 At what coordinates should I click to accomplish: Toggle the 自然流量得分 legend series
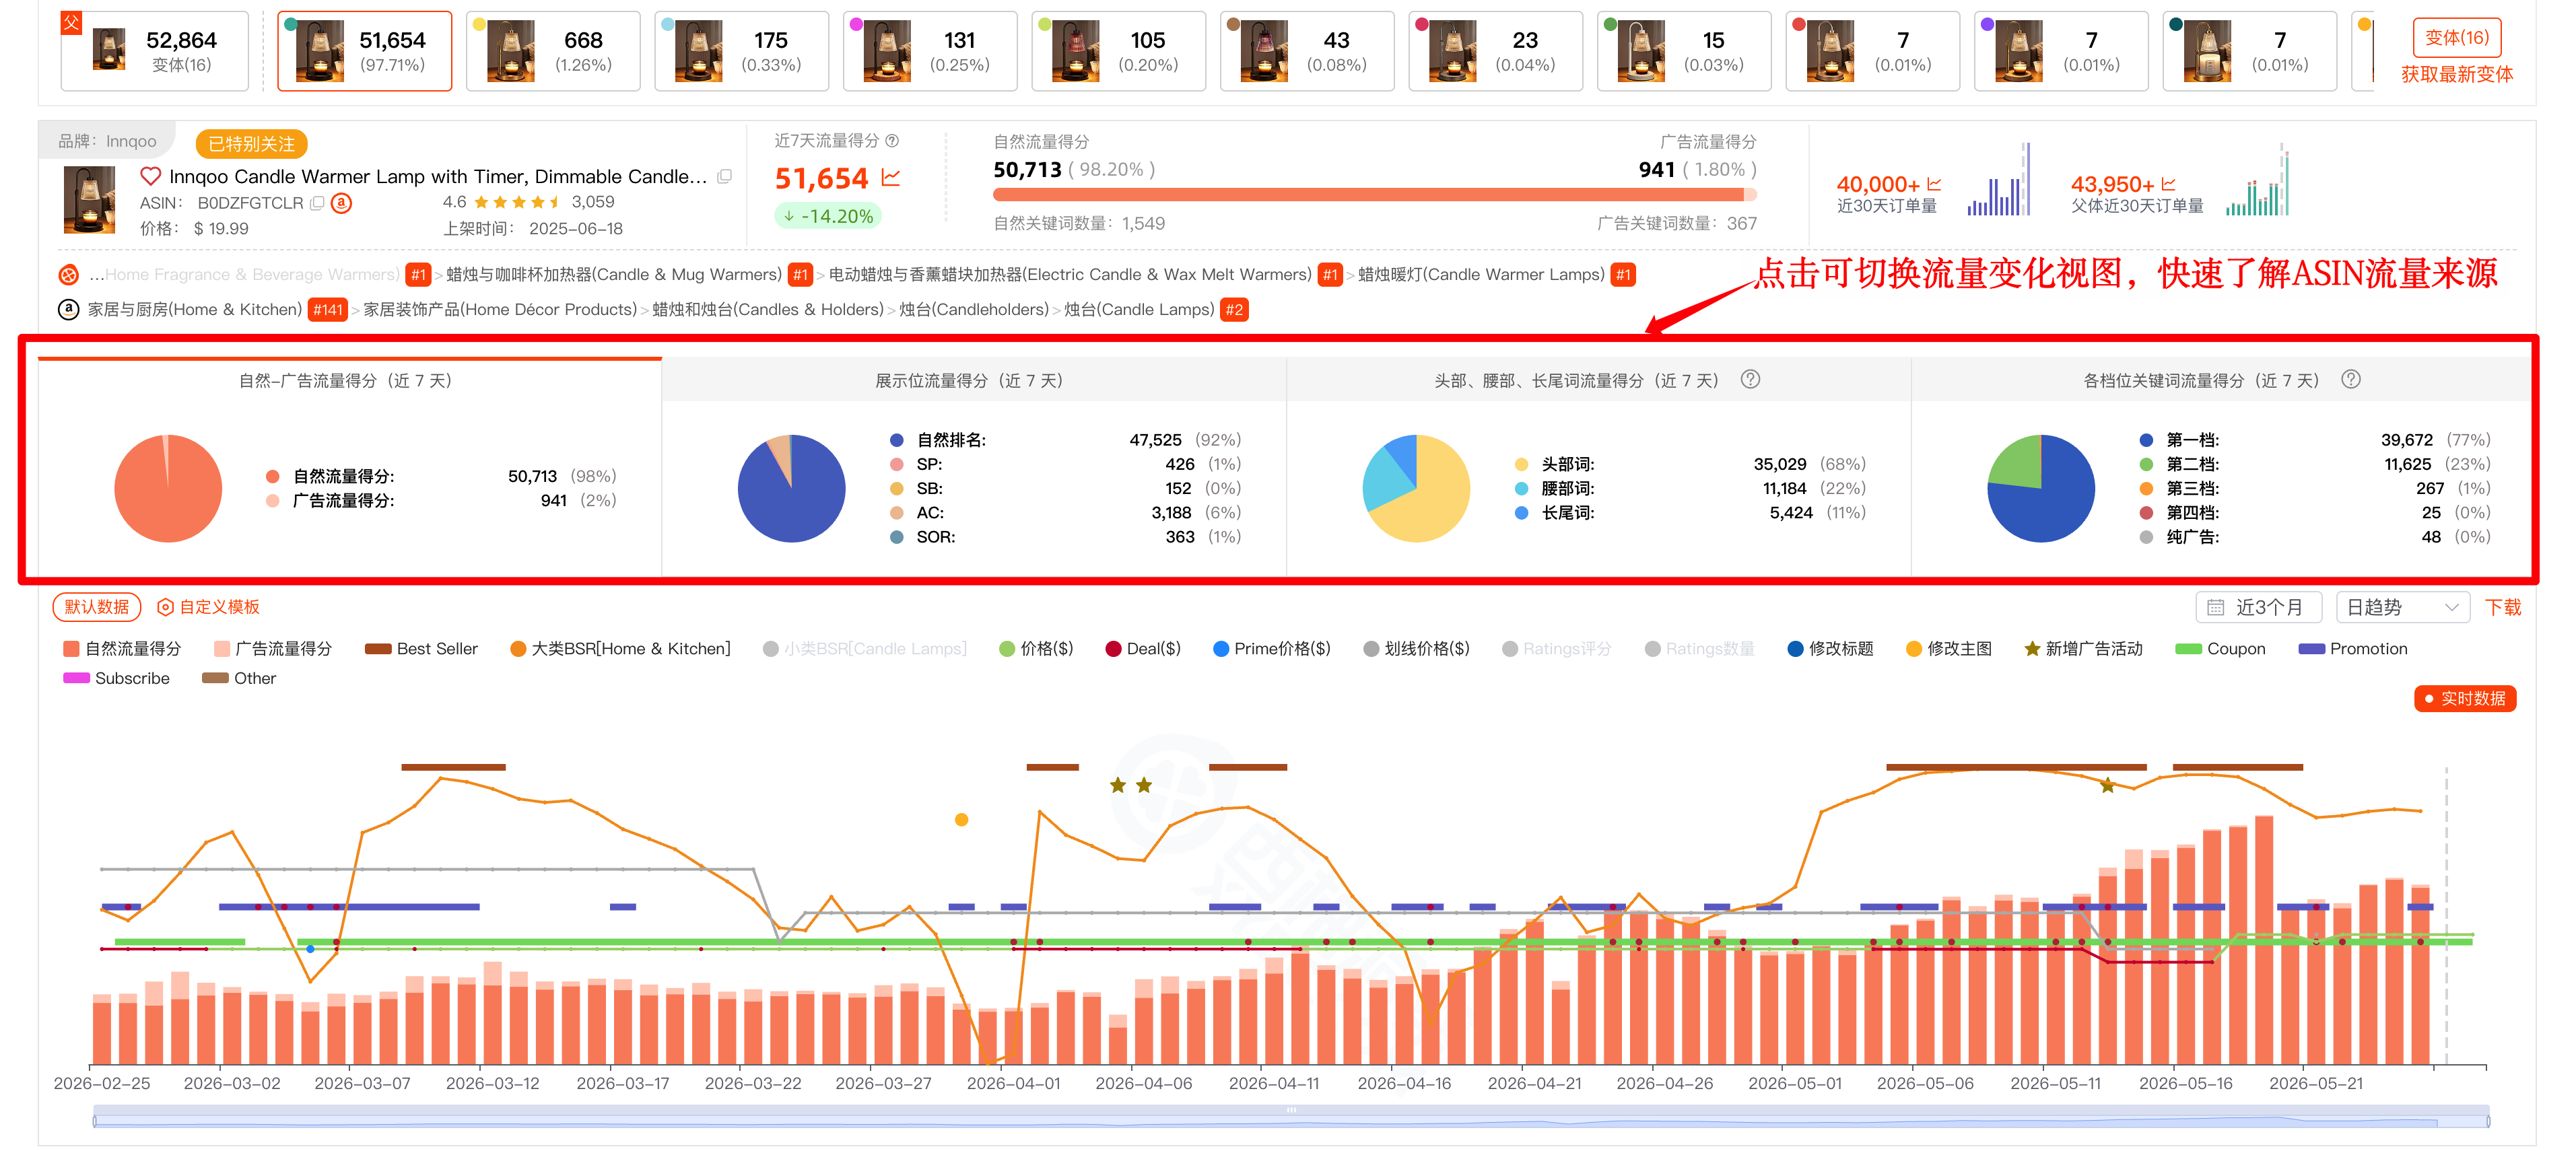pyautogui.click(x=122, y=649)
